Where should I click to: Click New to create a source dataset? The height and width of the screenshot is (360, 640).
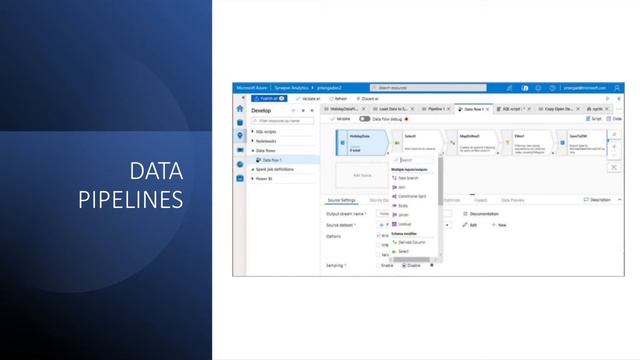tap(499, 225)
